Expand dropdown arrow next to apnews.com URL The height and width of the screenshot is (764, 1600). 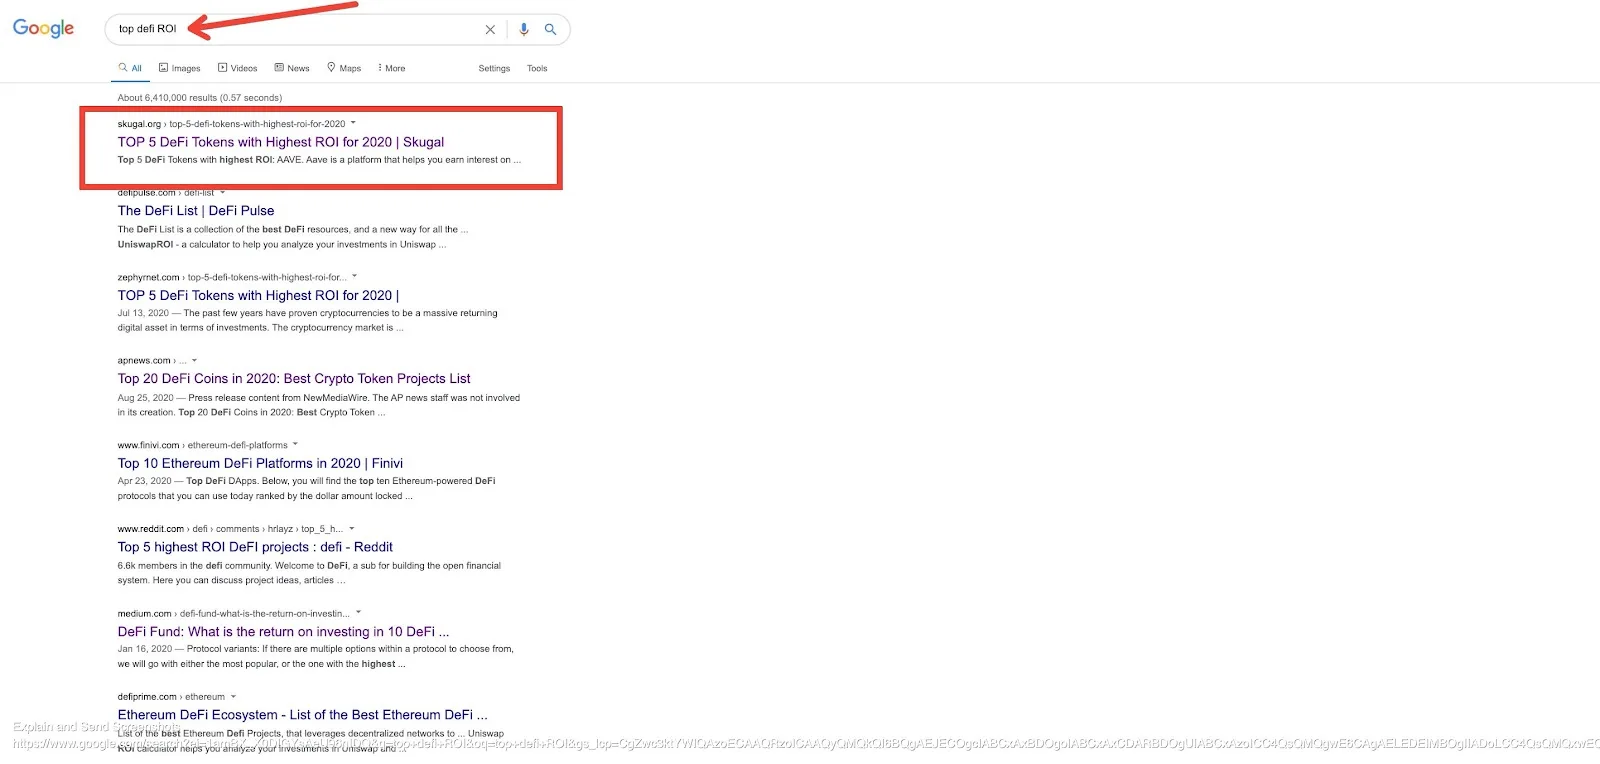(x=195, y=360)
